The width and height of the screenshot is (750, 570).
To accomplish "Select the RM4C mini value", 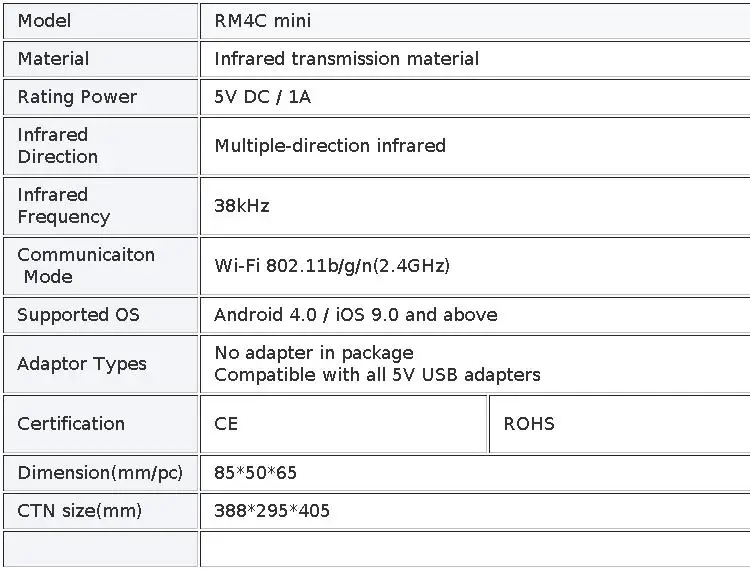I will click(263, 21).
